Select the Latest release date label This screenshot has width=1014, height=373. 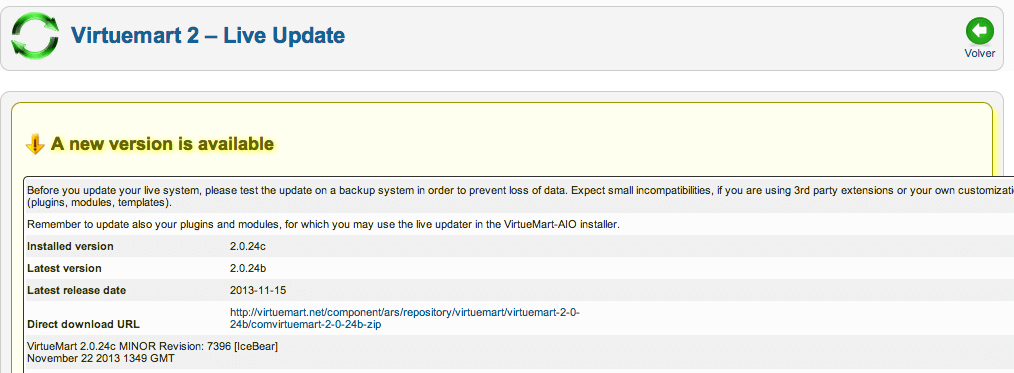[x=76, y=290]
